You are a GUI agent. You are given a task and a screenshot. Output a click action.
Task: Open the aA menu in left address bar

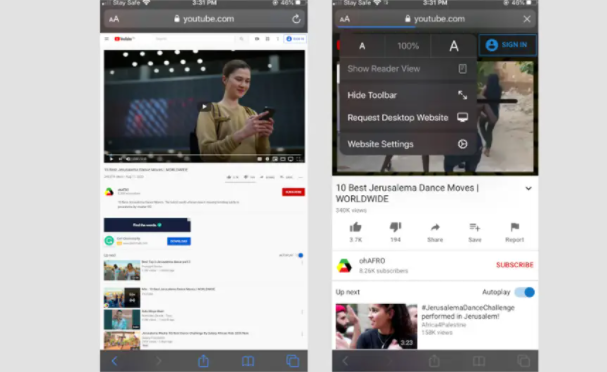point(114,19)
